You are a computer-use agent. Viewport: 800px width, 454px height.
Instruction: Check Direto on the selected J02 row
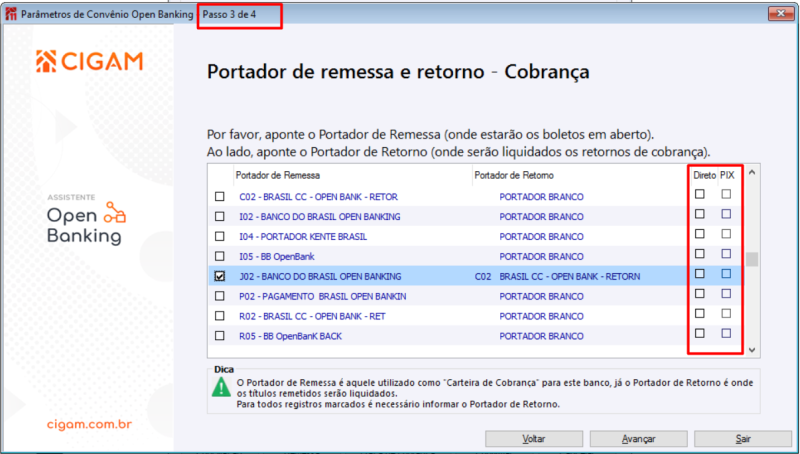point(700,273)
